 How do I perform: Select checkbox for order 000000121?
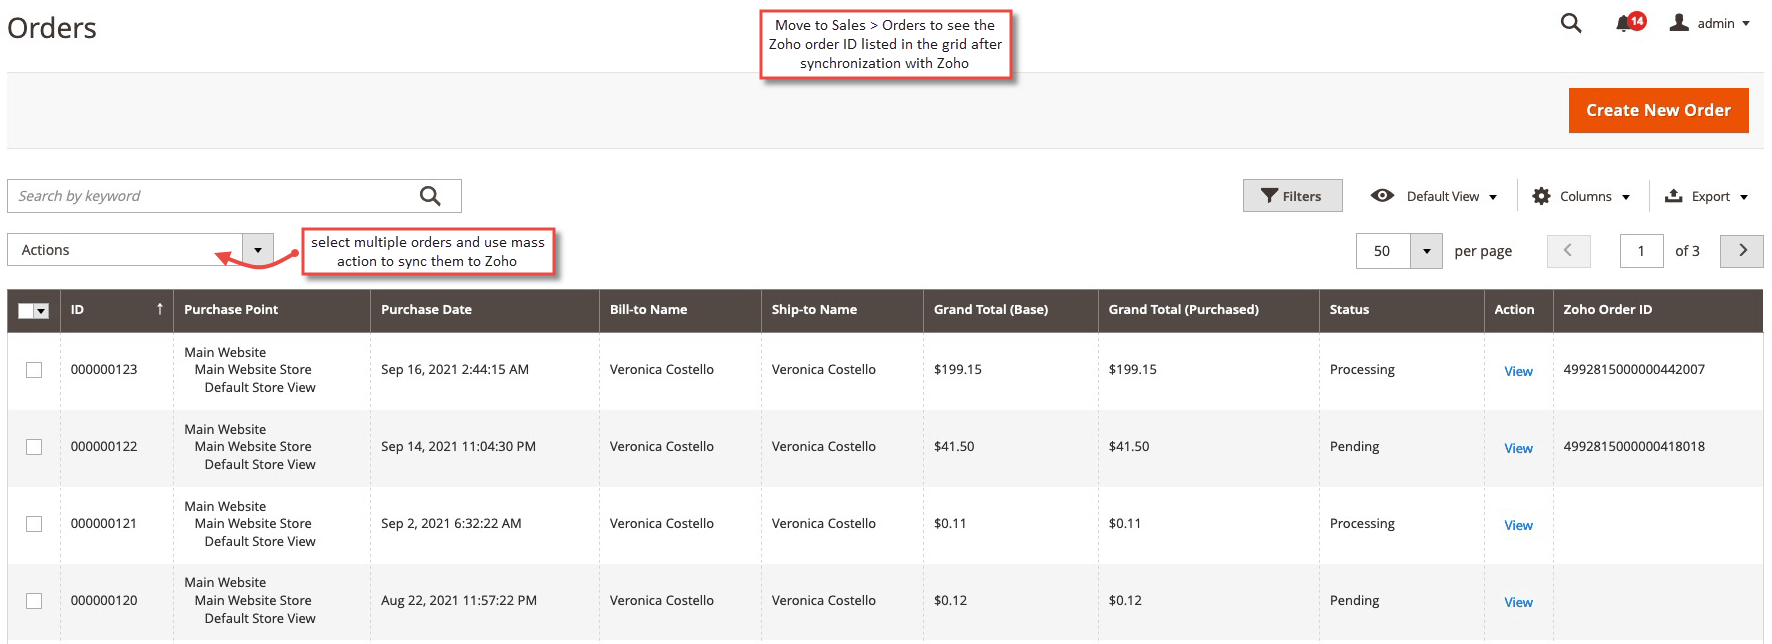click(34, 524)
